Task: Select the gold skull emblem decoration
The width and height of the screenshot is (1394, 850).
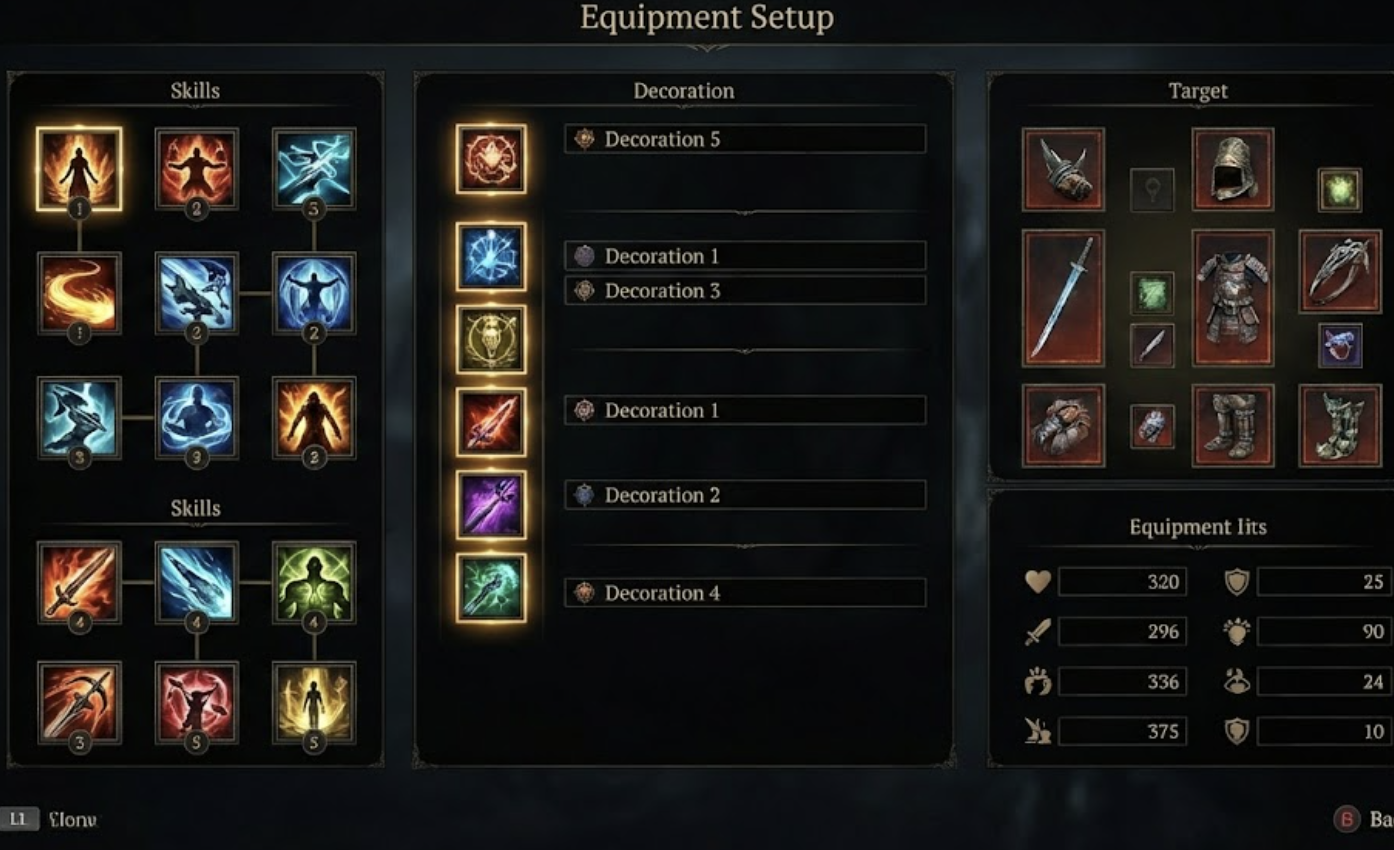Action: tap(491, 339)
